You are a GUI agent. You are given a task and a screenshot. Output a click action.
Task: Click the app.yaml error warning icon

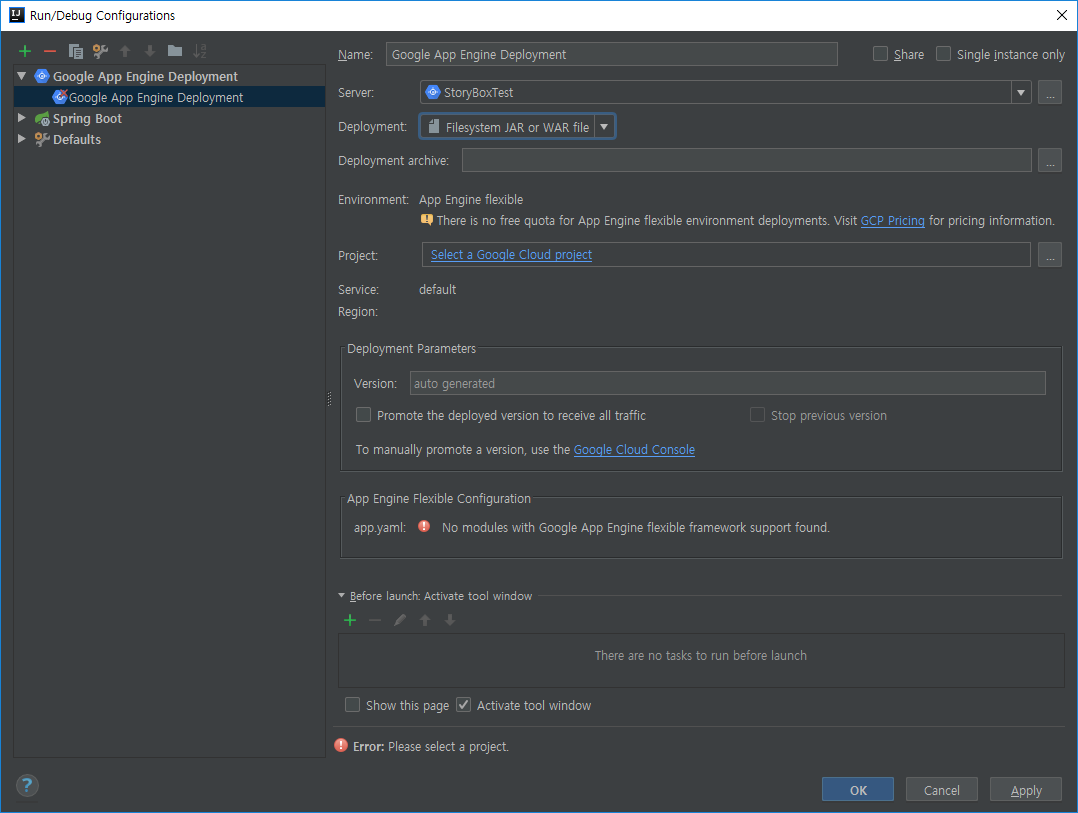click(424, 526)
